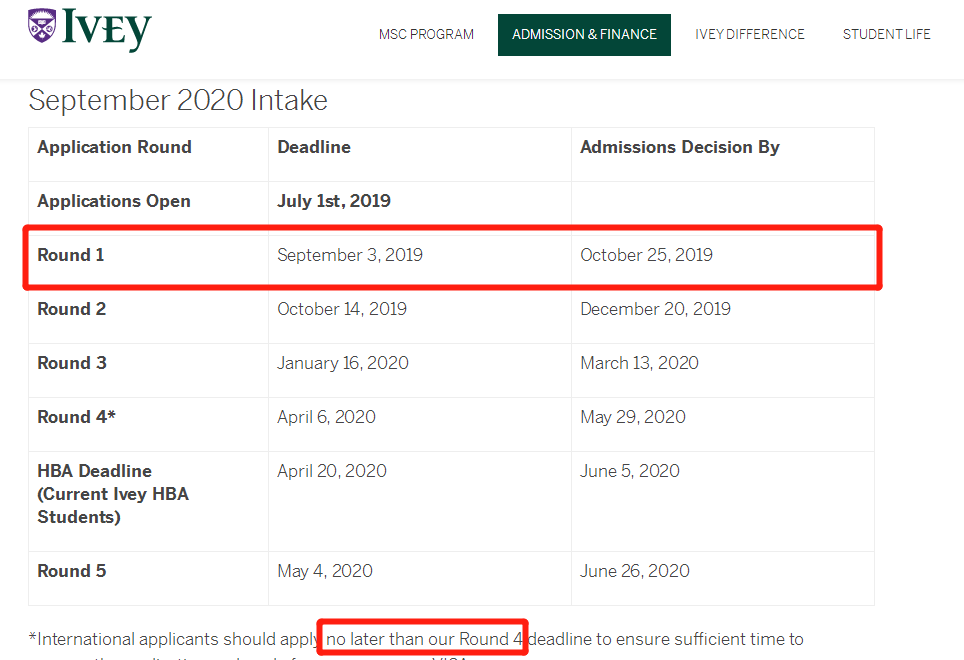The width and height of the screenshot is (964, 660).
Task: Select the 'September 3, 2019' deadline
Action: click(x=350, y=255)
